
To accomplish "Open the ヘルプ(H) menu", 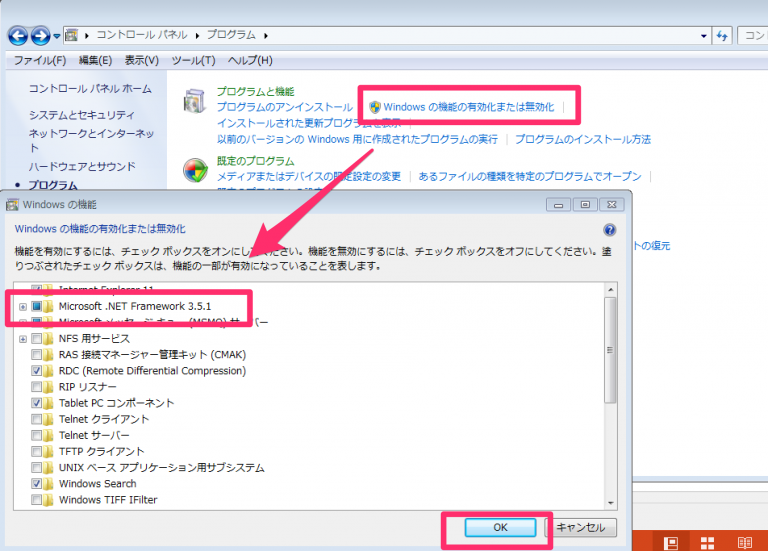I will pyautogui.click(x=250, y=60).
